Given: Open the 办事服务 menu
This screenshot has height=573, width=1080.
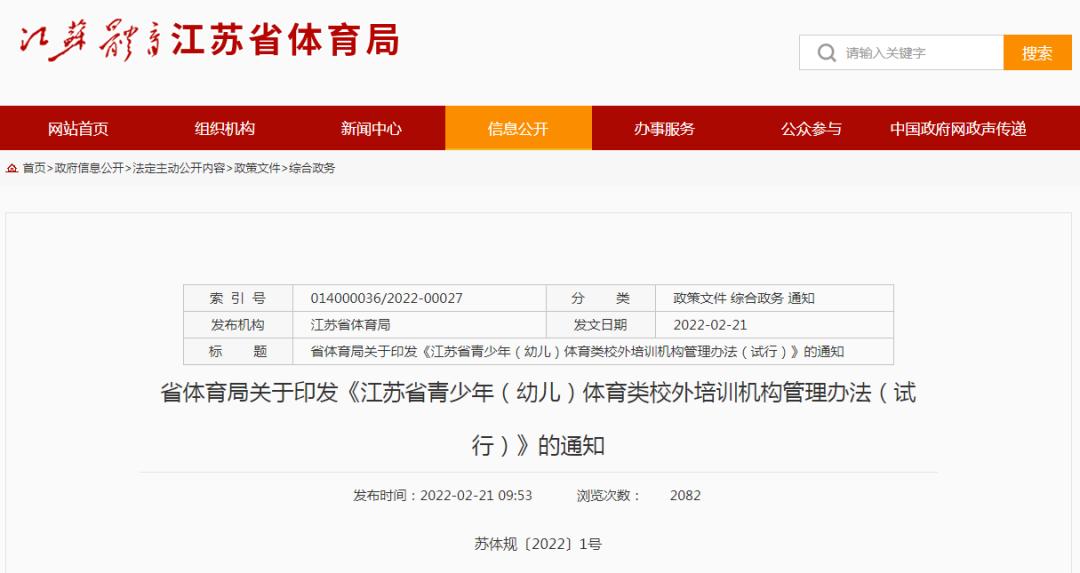Looking at the screenshot, I should tap(664, 129).
